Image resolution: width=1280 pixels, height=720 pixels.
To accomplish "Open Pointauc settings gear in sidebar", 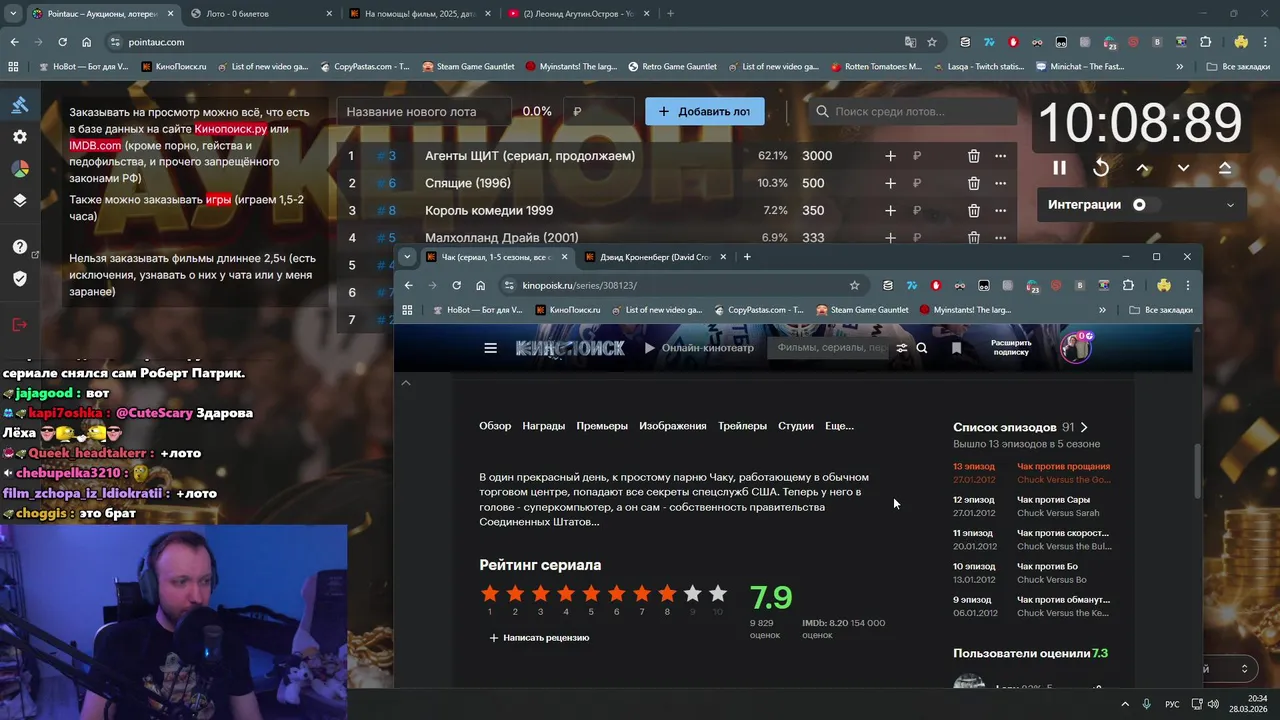I will click(20, 136).
